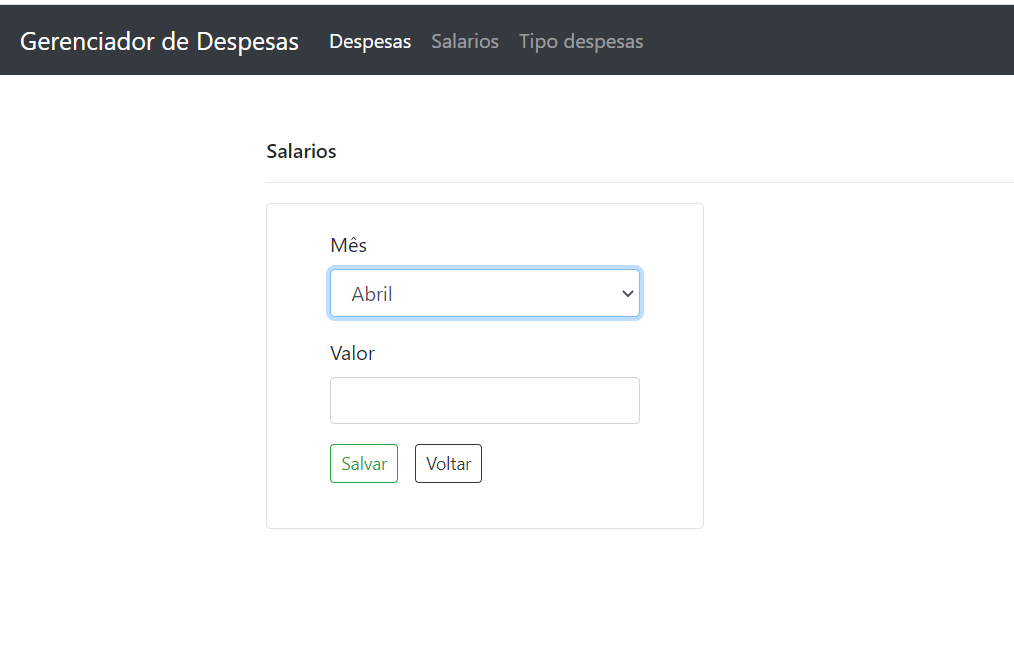This screenshot has height=649, width=1014.
Task: Navigate to Salarios in the navbar
Action: click(464, 41)
